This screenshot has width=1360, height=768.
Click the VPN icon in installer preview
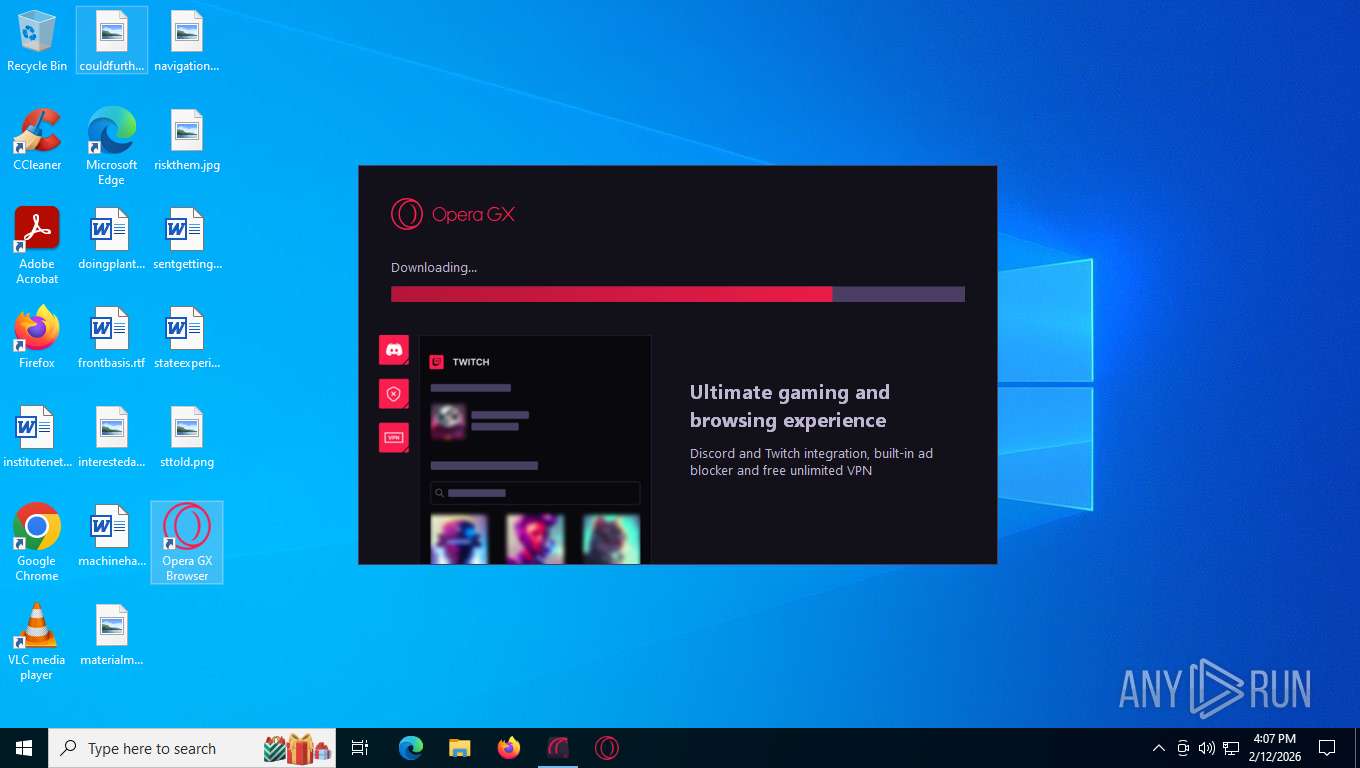point(394,438)
